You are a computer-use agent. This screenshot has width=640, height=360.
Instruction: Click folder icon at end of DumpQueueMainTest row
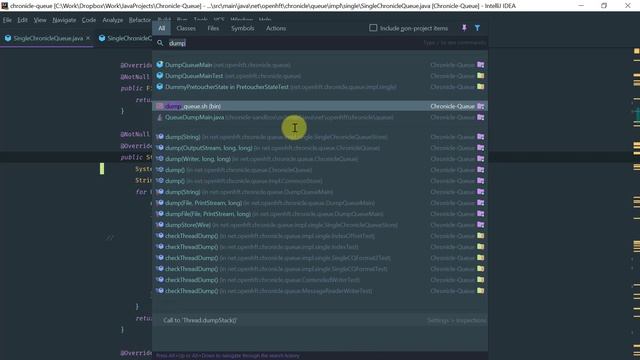pos(480,76)
